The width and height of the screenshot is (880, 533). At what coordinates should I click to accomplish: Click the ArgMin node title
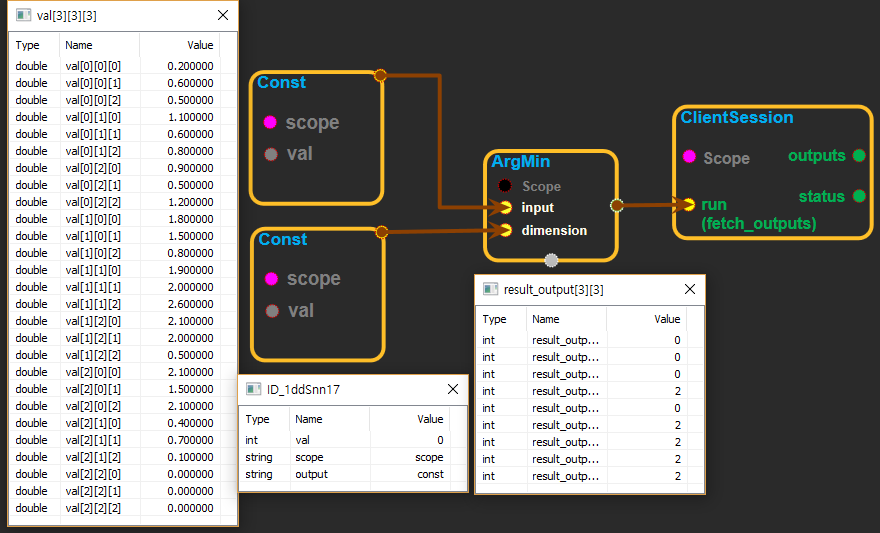coord(520,162)
